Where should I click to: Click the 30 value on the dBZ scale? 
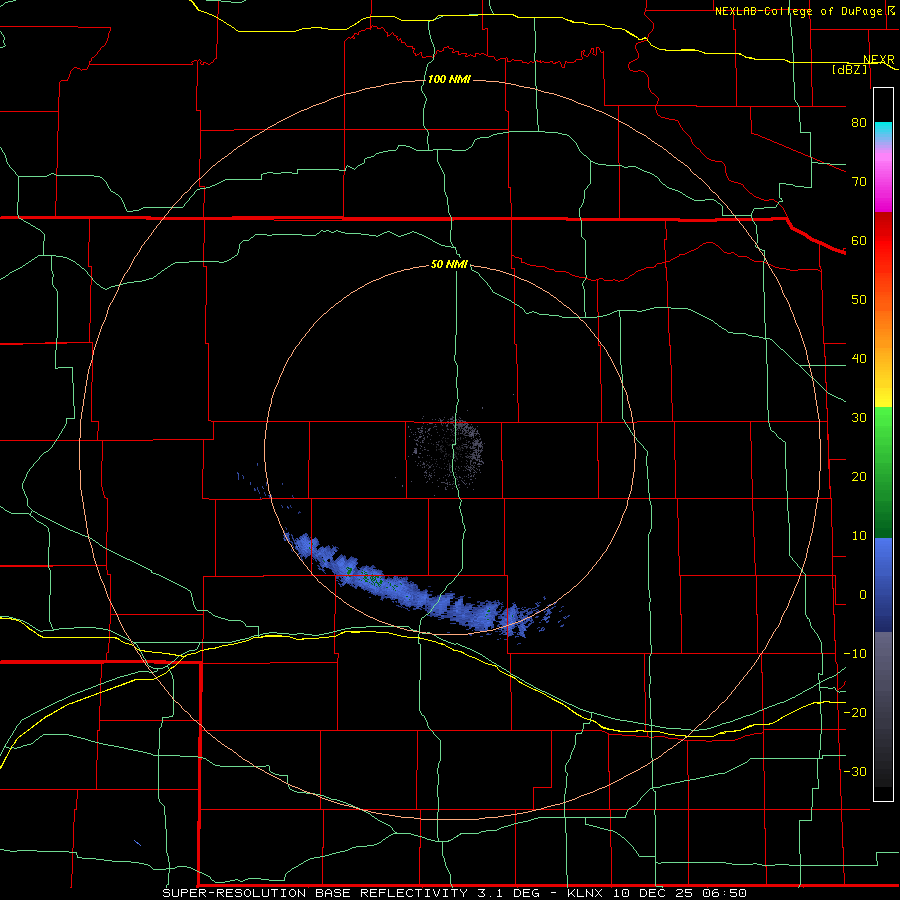pos(859,417)
